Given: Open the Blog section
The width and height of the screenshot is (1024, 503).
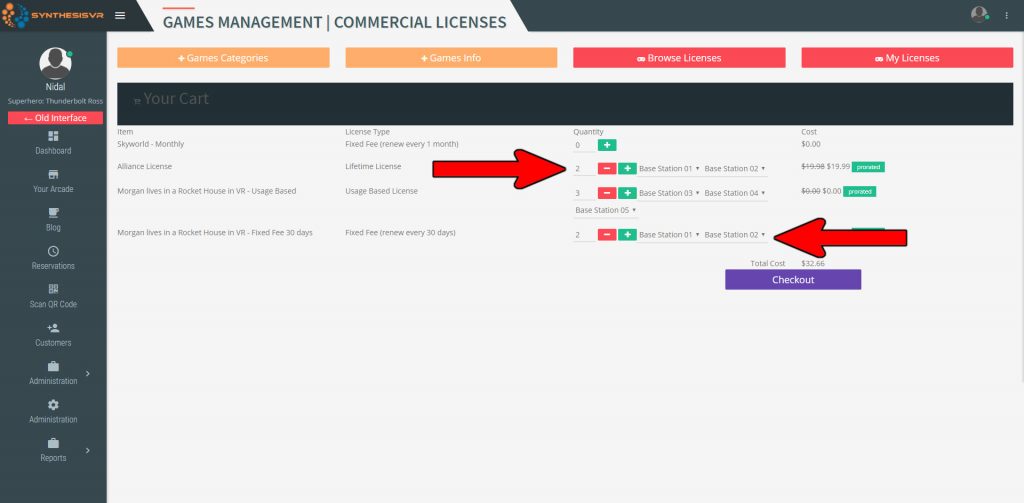Looking at the screenshot, I should 54,219.
